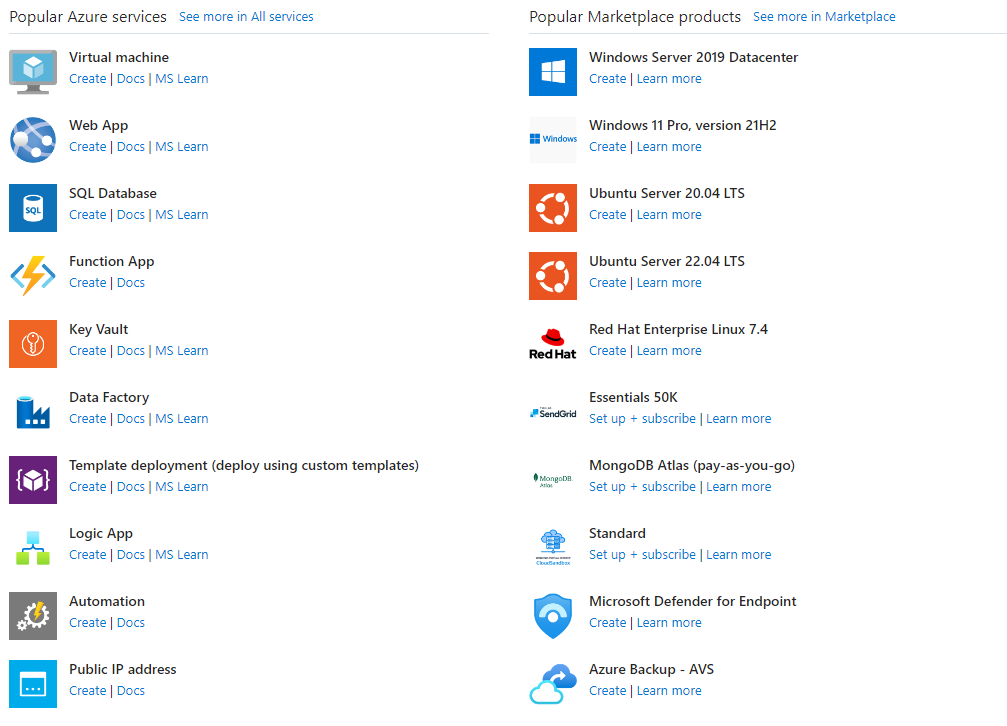Open Docs for Data Factory

(x=130, y=419)
